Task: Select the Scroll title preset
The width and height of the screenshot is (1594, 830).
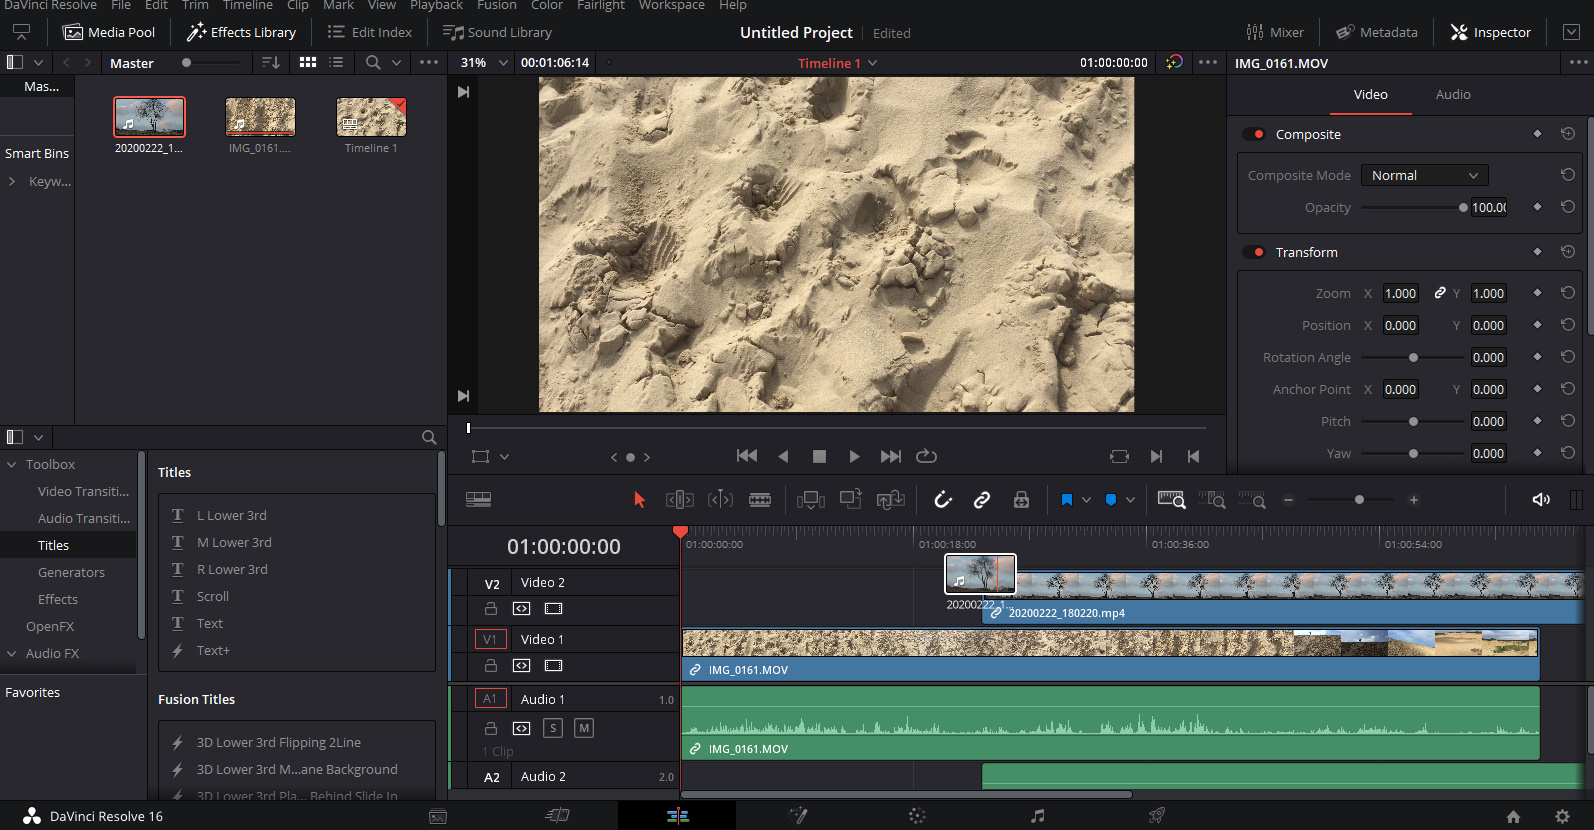Action: pyautogui.click(x=212, y=597)
